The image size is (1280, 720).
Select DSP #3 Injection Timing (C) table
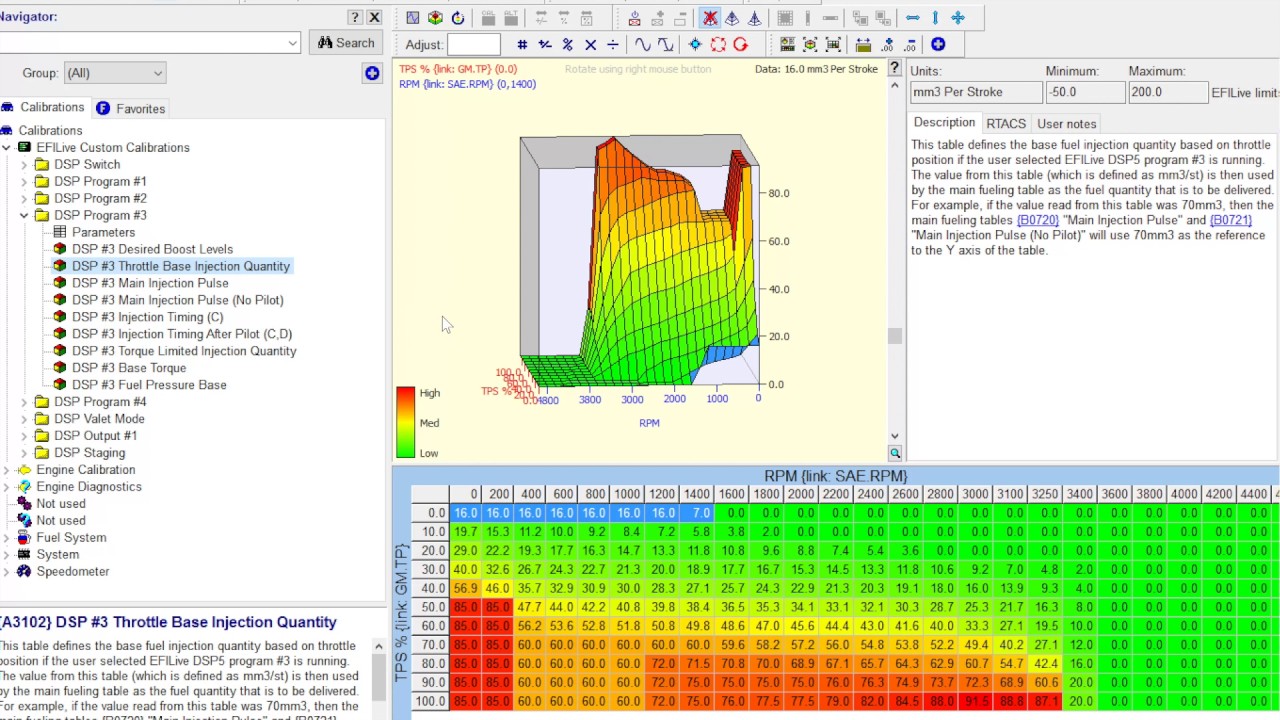(148, 317)
